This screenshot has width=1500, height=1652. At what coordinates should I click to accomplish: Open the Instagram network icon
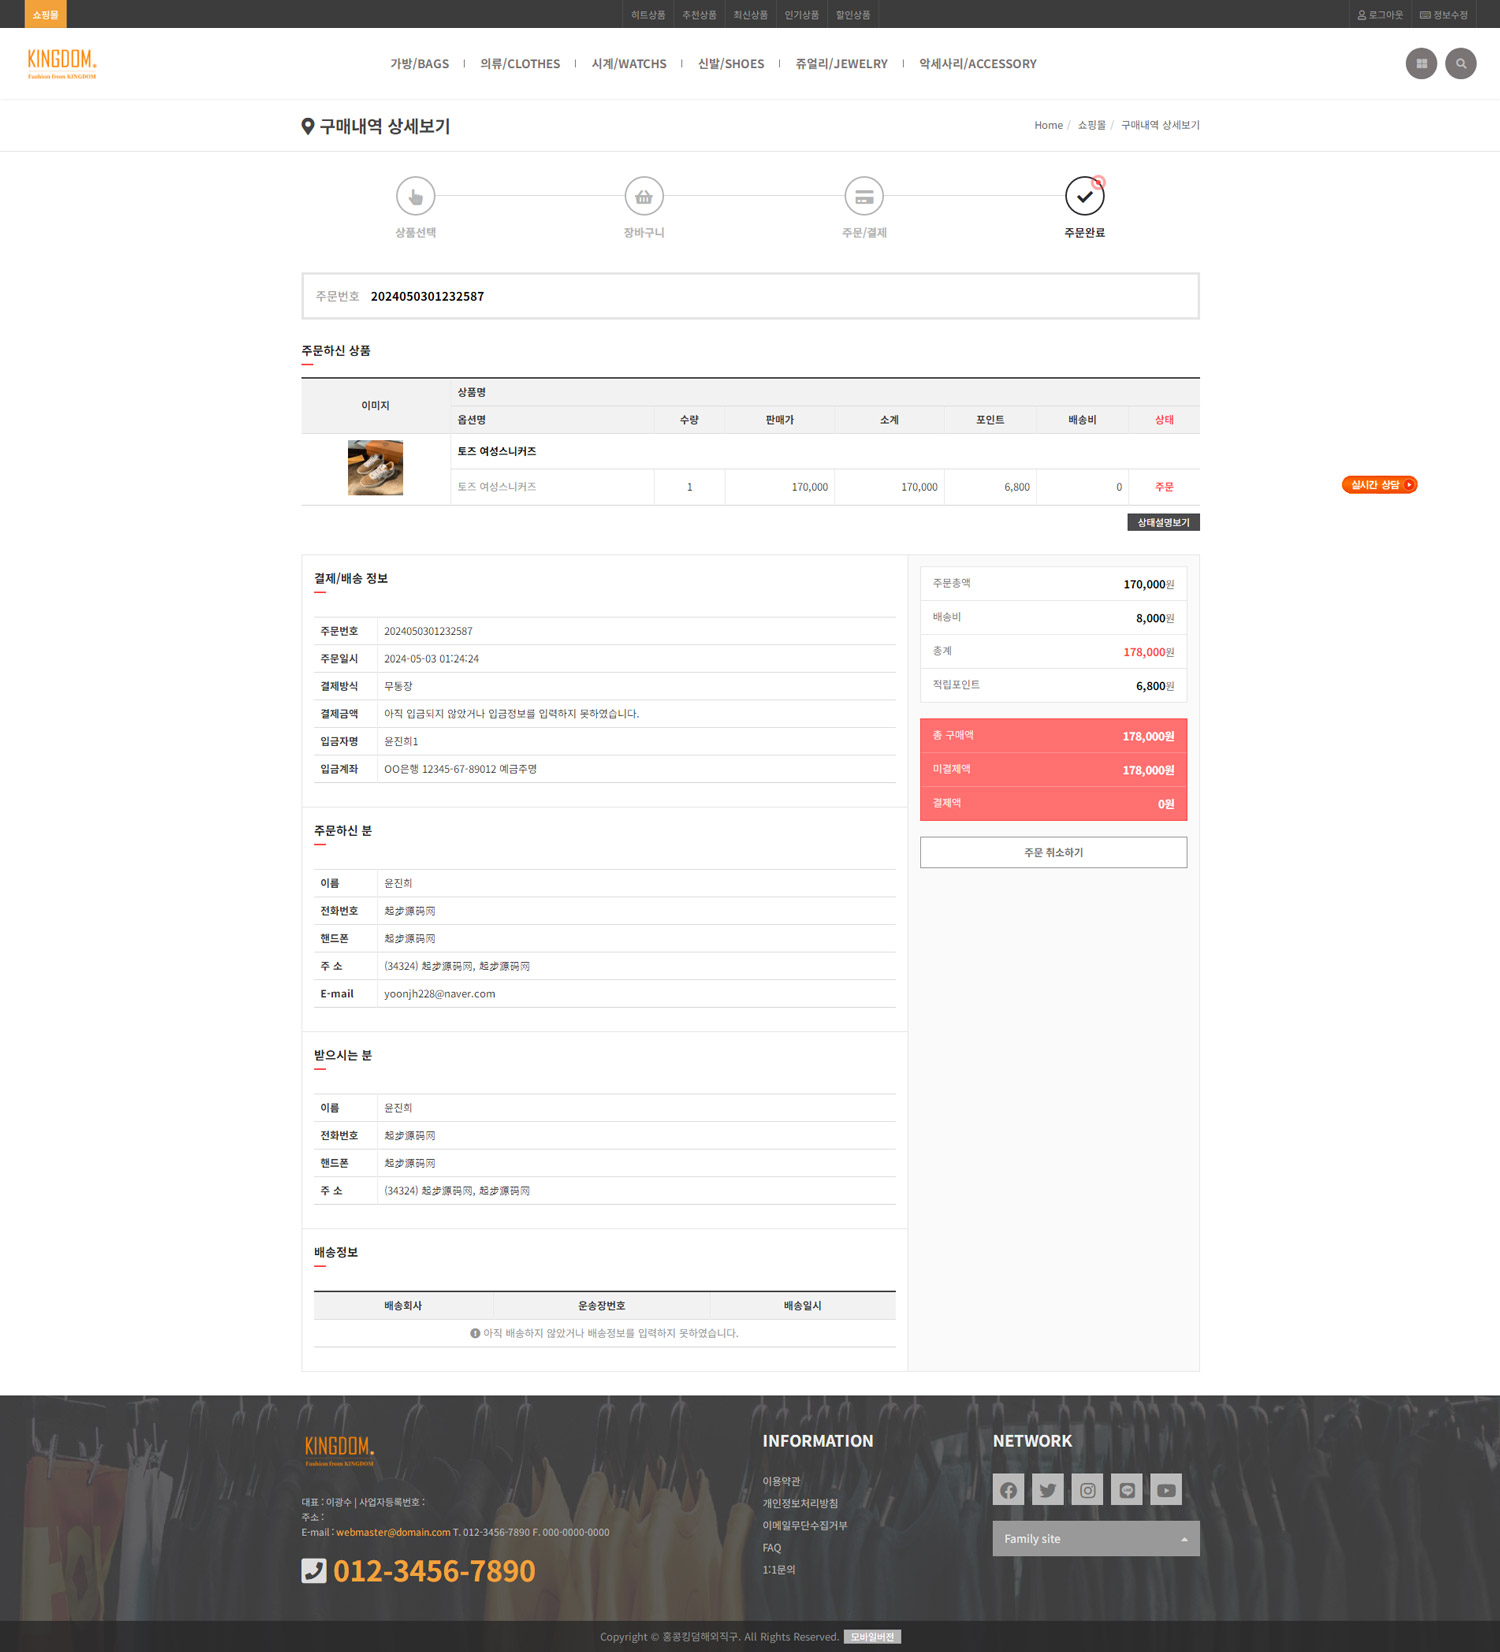click(1087, 1490)
